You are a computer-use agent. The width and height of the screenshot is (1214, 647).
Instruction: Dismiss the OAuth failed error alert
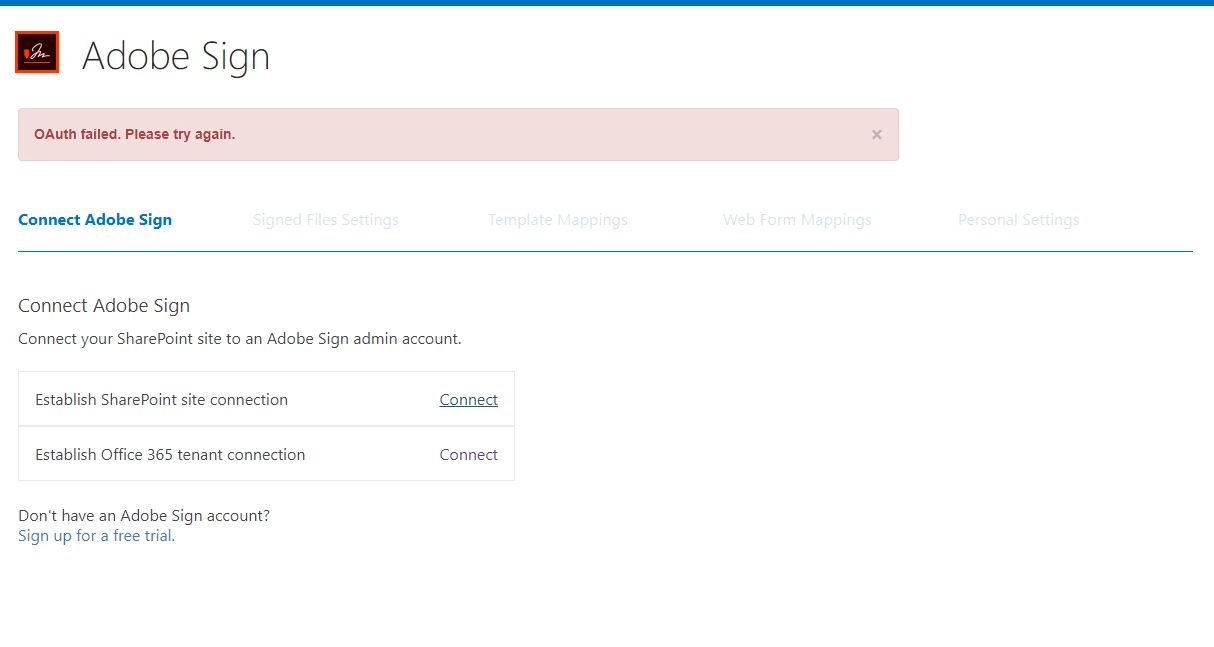pyautogui.click(x=876, y=135)
